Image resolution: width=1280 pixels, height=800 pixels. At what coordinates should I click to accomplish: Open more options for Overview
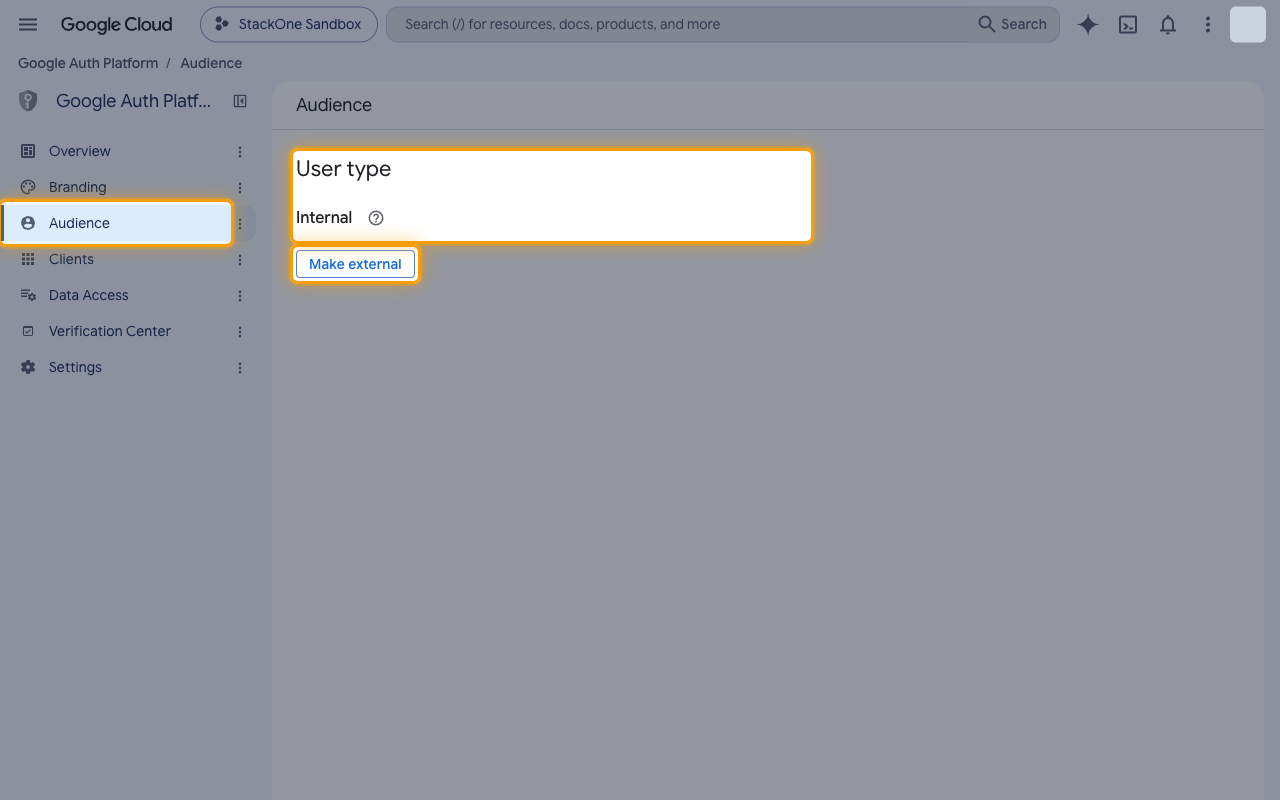(x=240, y=152)
